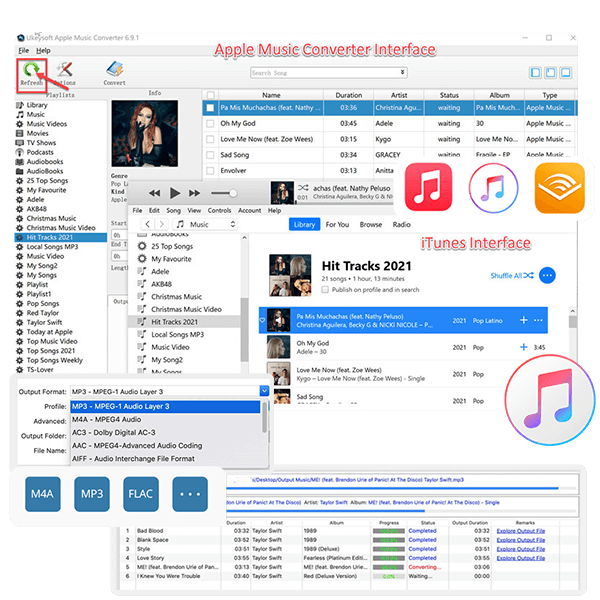Image resolution: width=600 pixels, height=600 pixels.
Task: Check the Oh My God row checkbox
Action: tap(210, 124)
